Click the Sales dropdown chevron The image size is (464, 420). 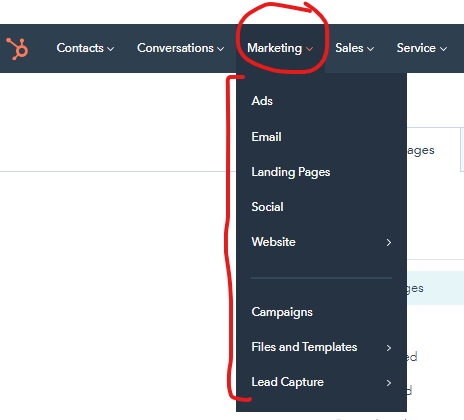tap(370, 49)
